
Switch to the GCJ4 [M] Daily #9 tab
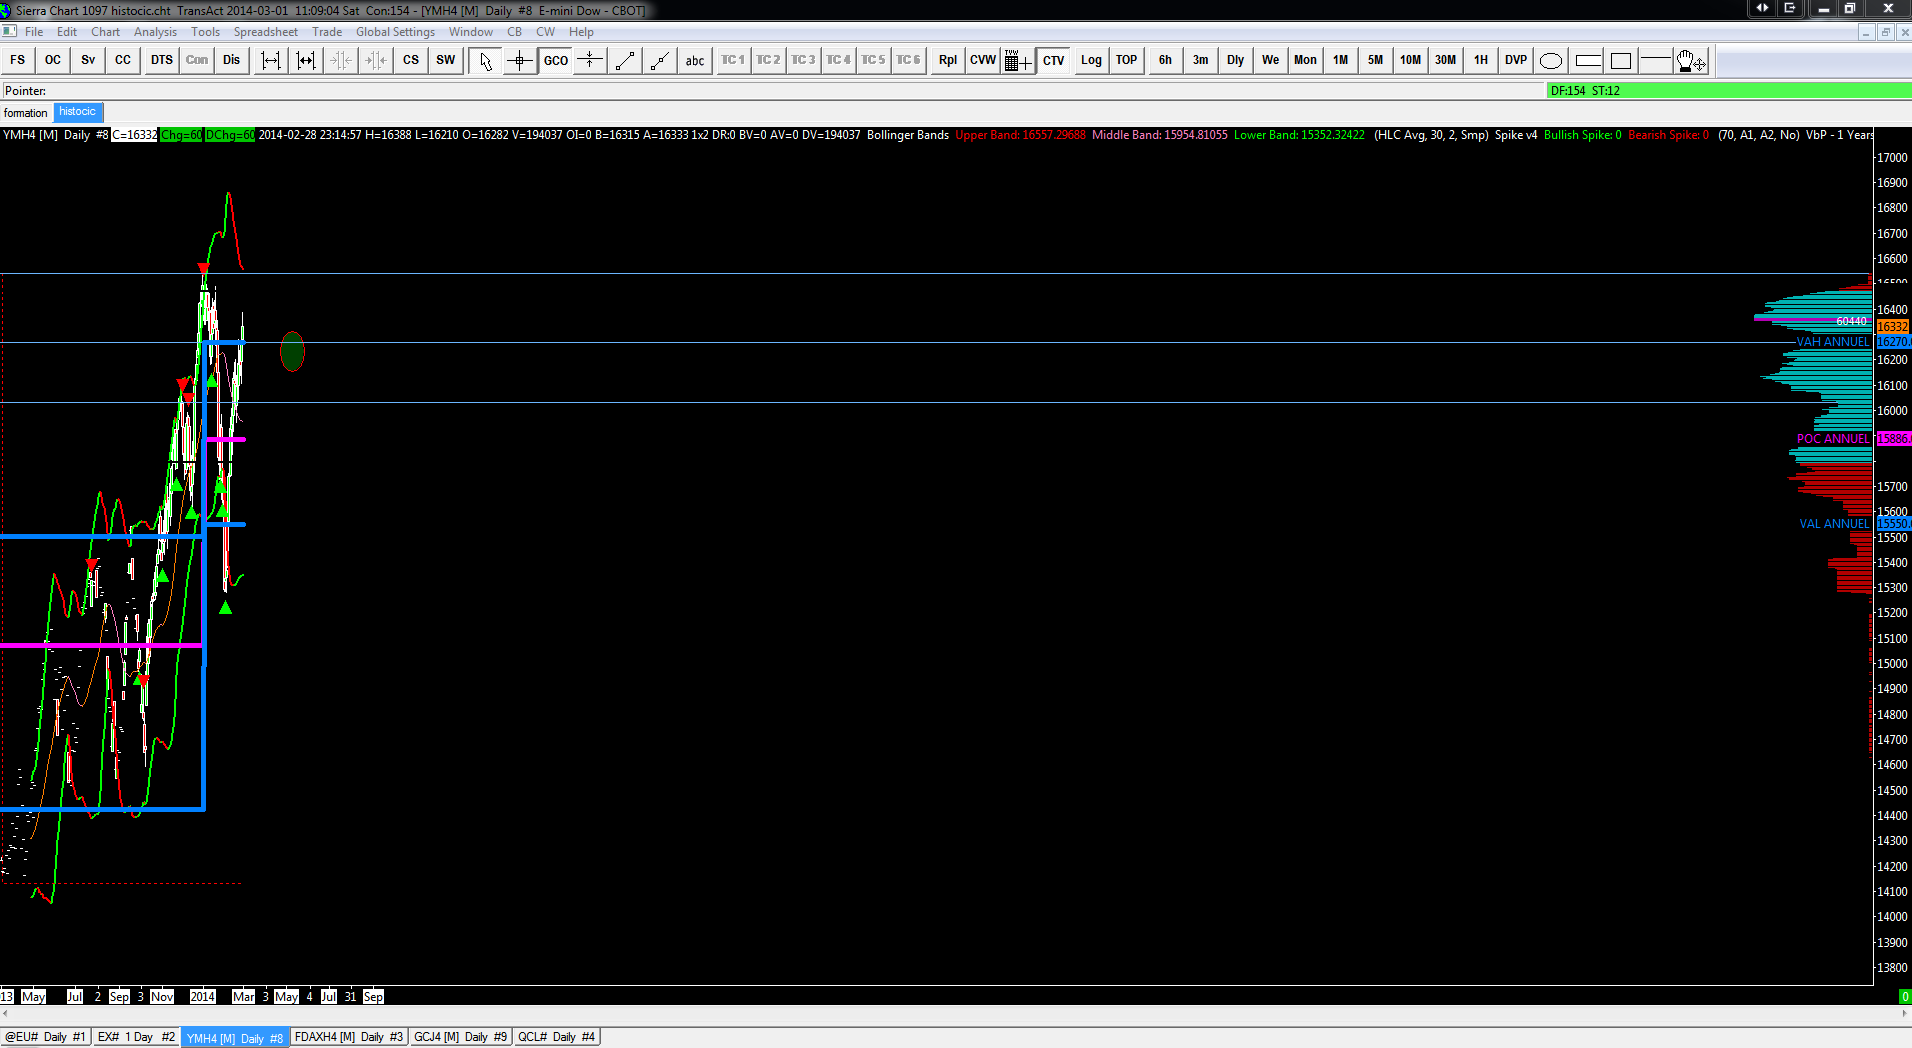[461, 1037]
